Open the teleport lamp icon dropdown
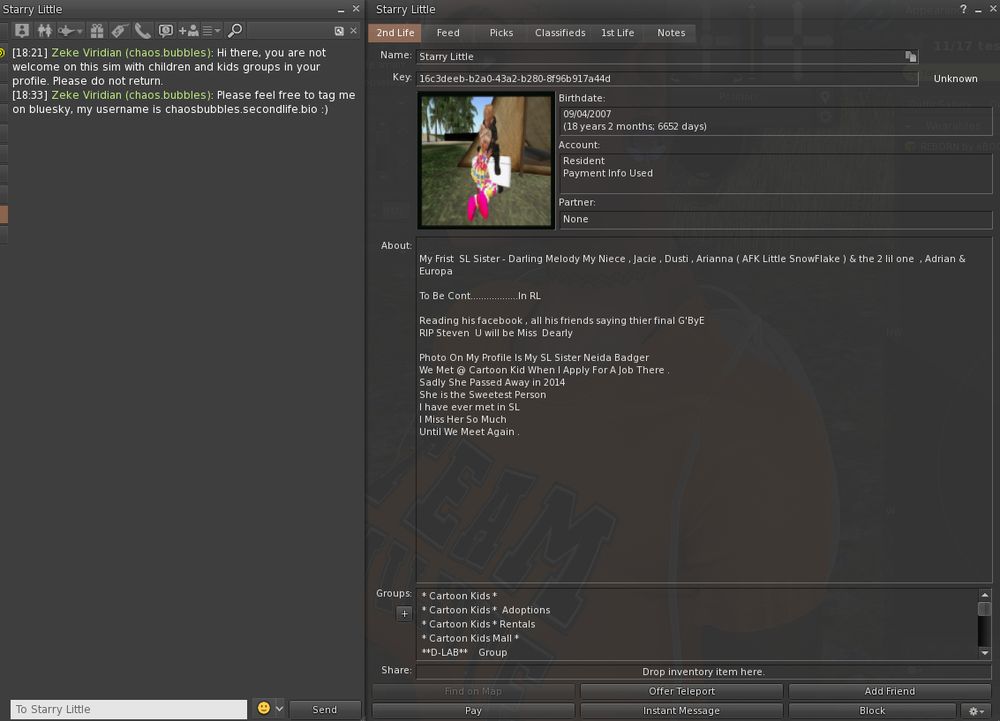The width and height of the screenshot is (1000, 721). (70, 31)
